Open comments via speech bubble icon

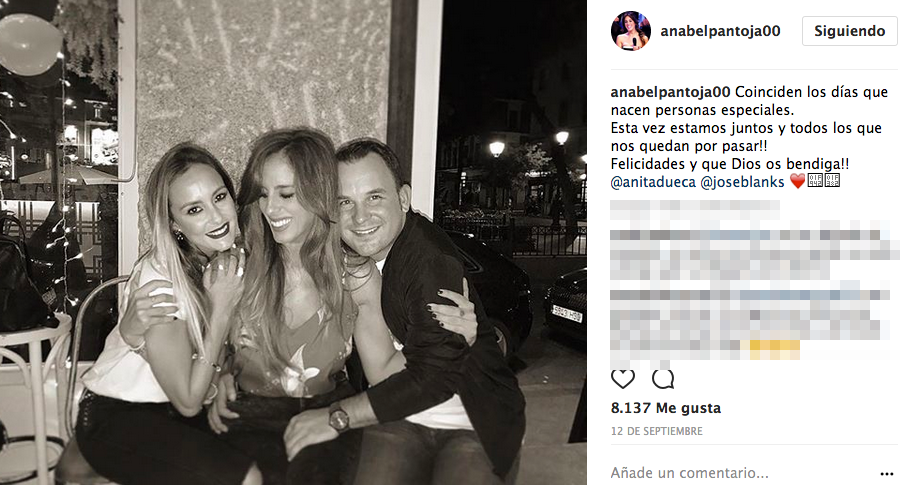coord(663,379)
